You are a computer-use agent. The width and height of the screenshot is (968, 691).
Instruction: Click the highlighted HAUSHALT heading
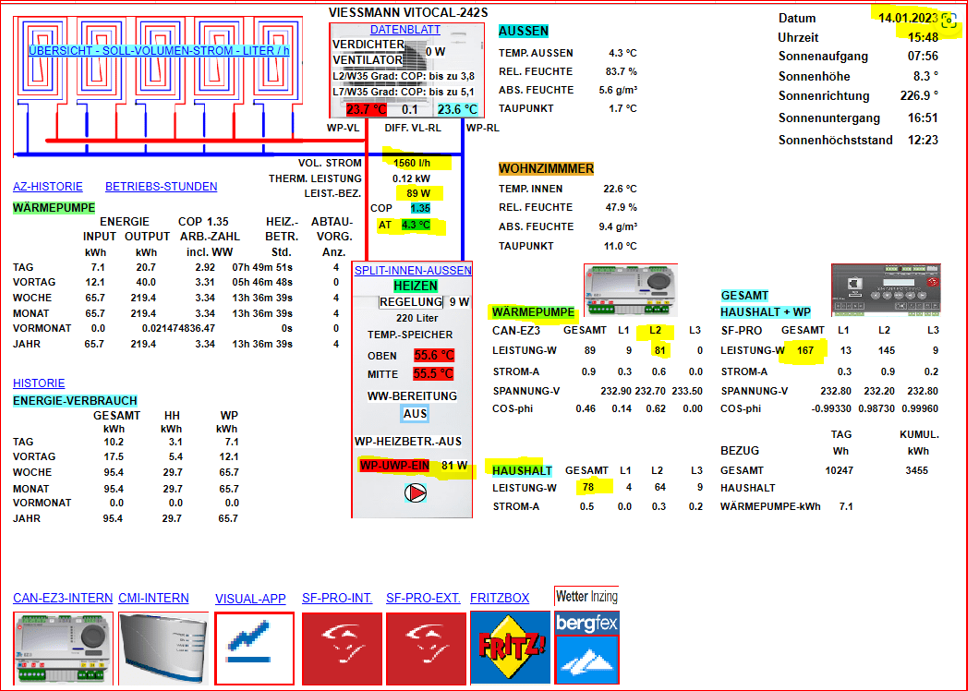(522, 471)
